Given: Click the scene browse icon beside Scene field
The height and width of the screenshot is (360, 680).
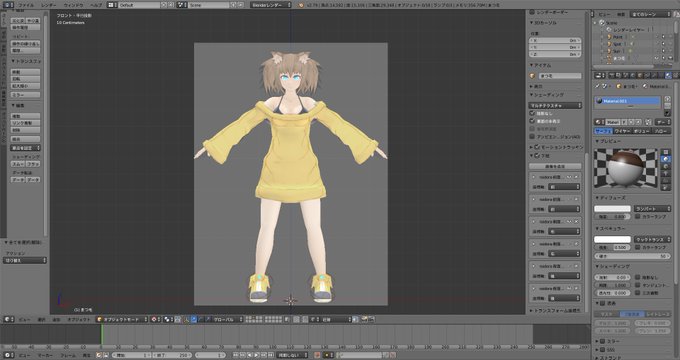Looking at the screenshot, I should [182, 5].
